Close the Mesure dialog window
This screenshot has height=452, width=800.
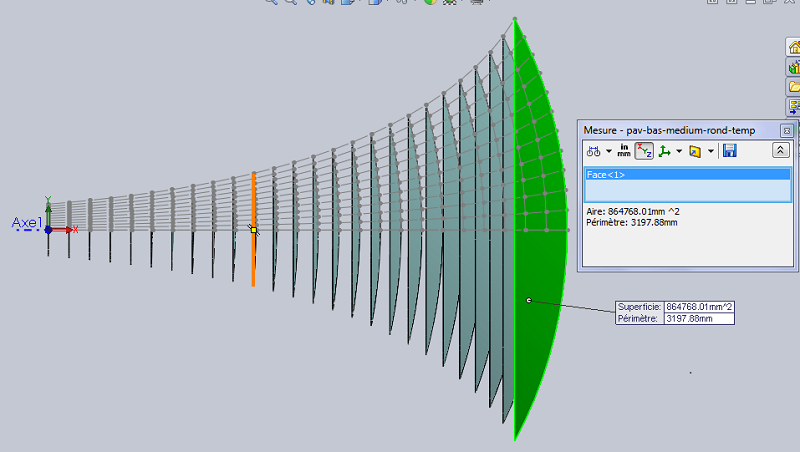pos(787,131)
